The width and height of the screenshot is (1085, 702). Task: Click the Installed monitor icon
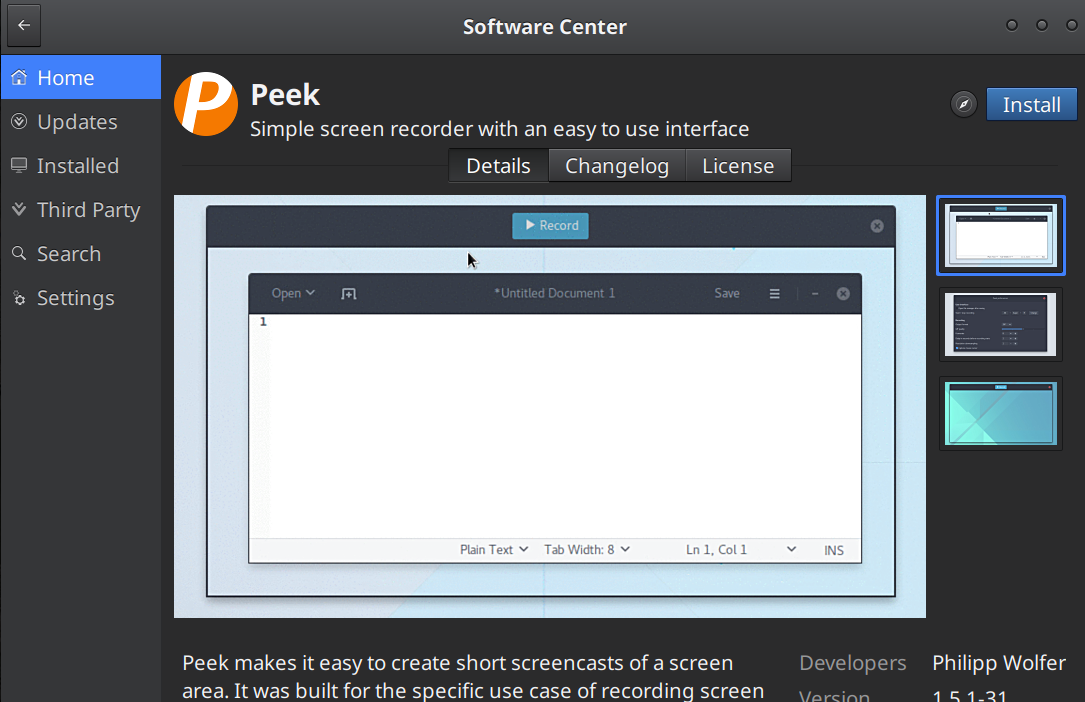(19, 165)
